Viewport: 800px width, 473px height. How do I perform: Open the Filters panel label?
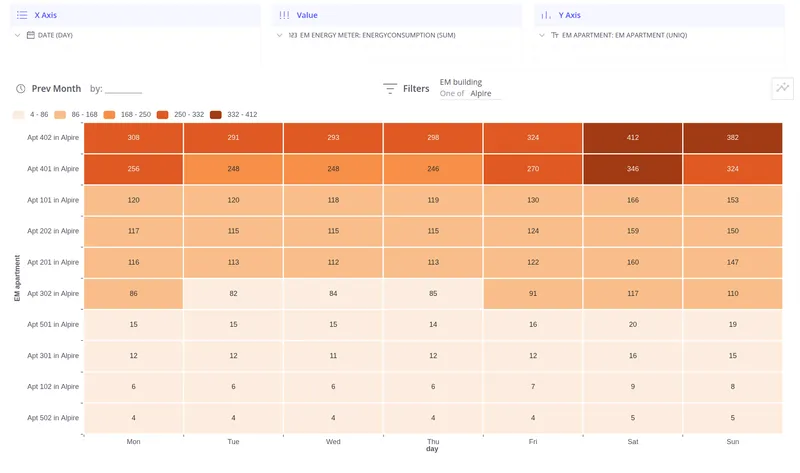(x=416, y=89)
